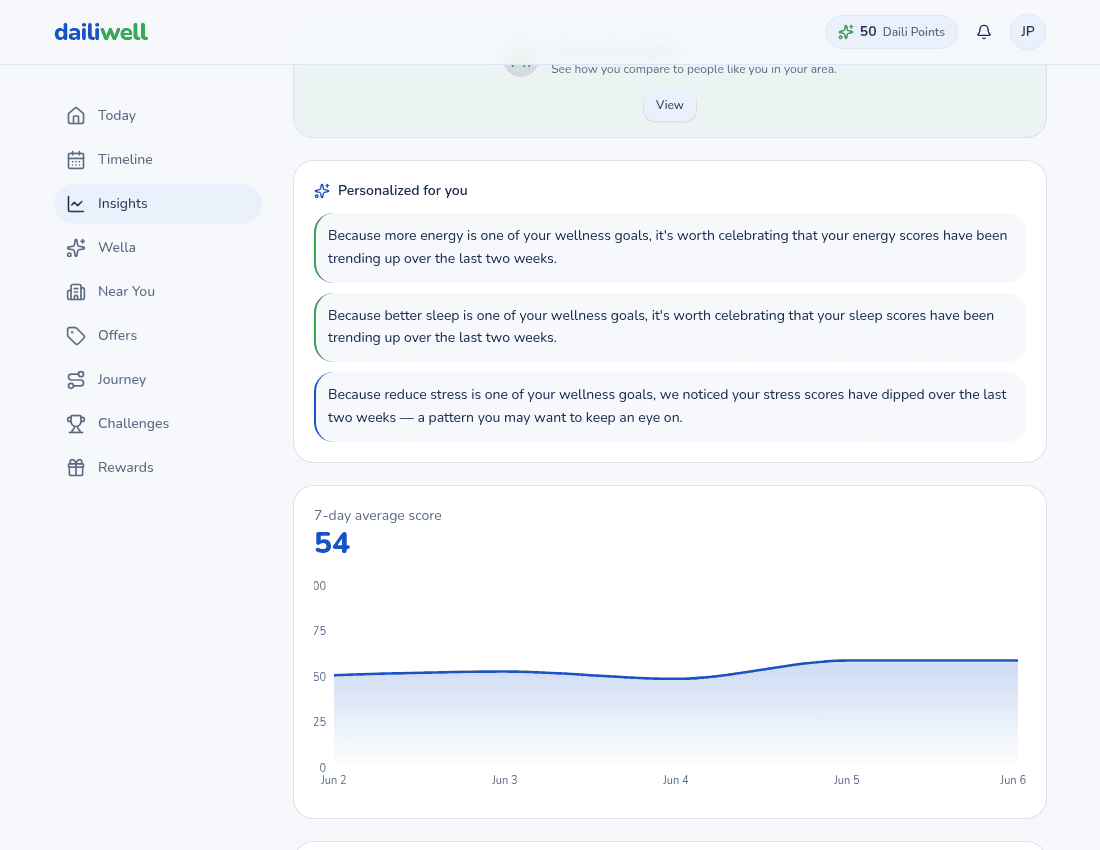Image resolution: width=1100 pixels, height=850 pixels.
Task: Go to Challenges
Action: pyautogui.click(x=158, y=424)
